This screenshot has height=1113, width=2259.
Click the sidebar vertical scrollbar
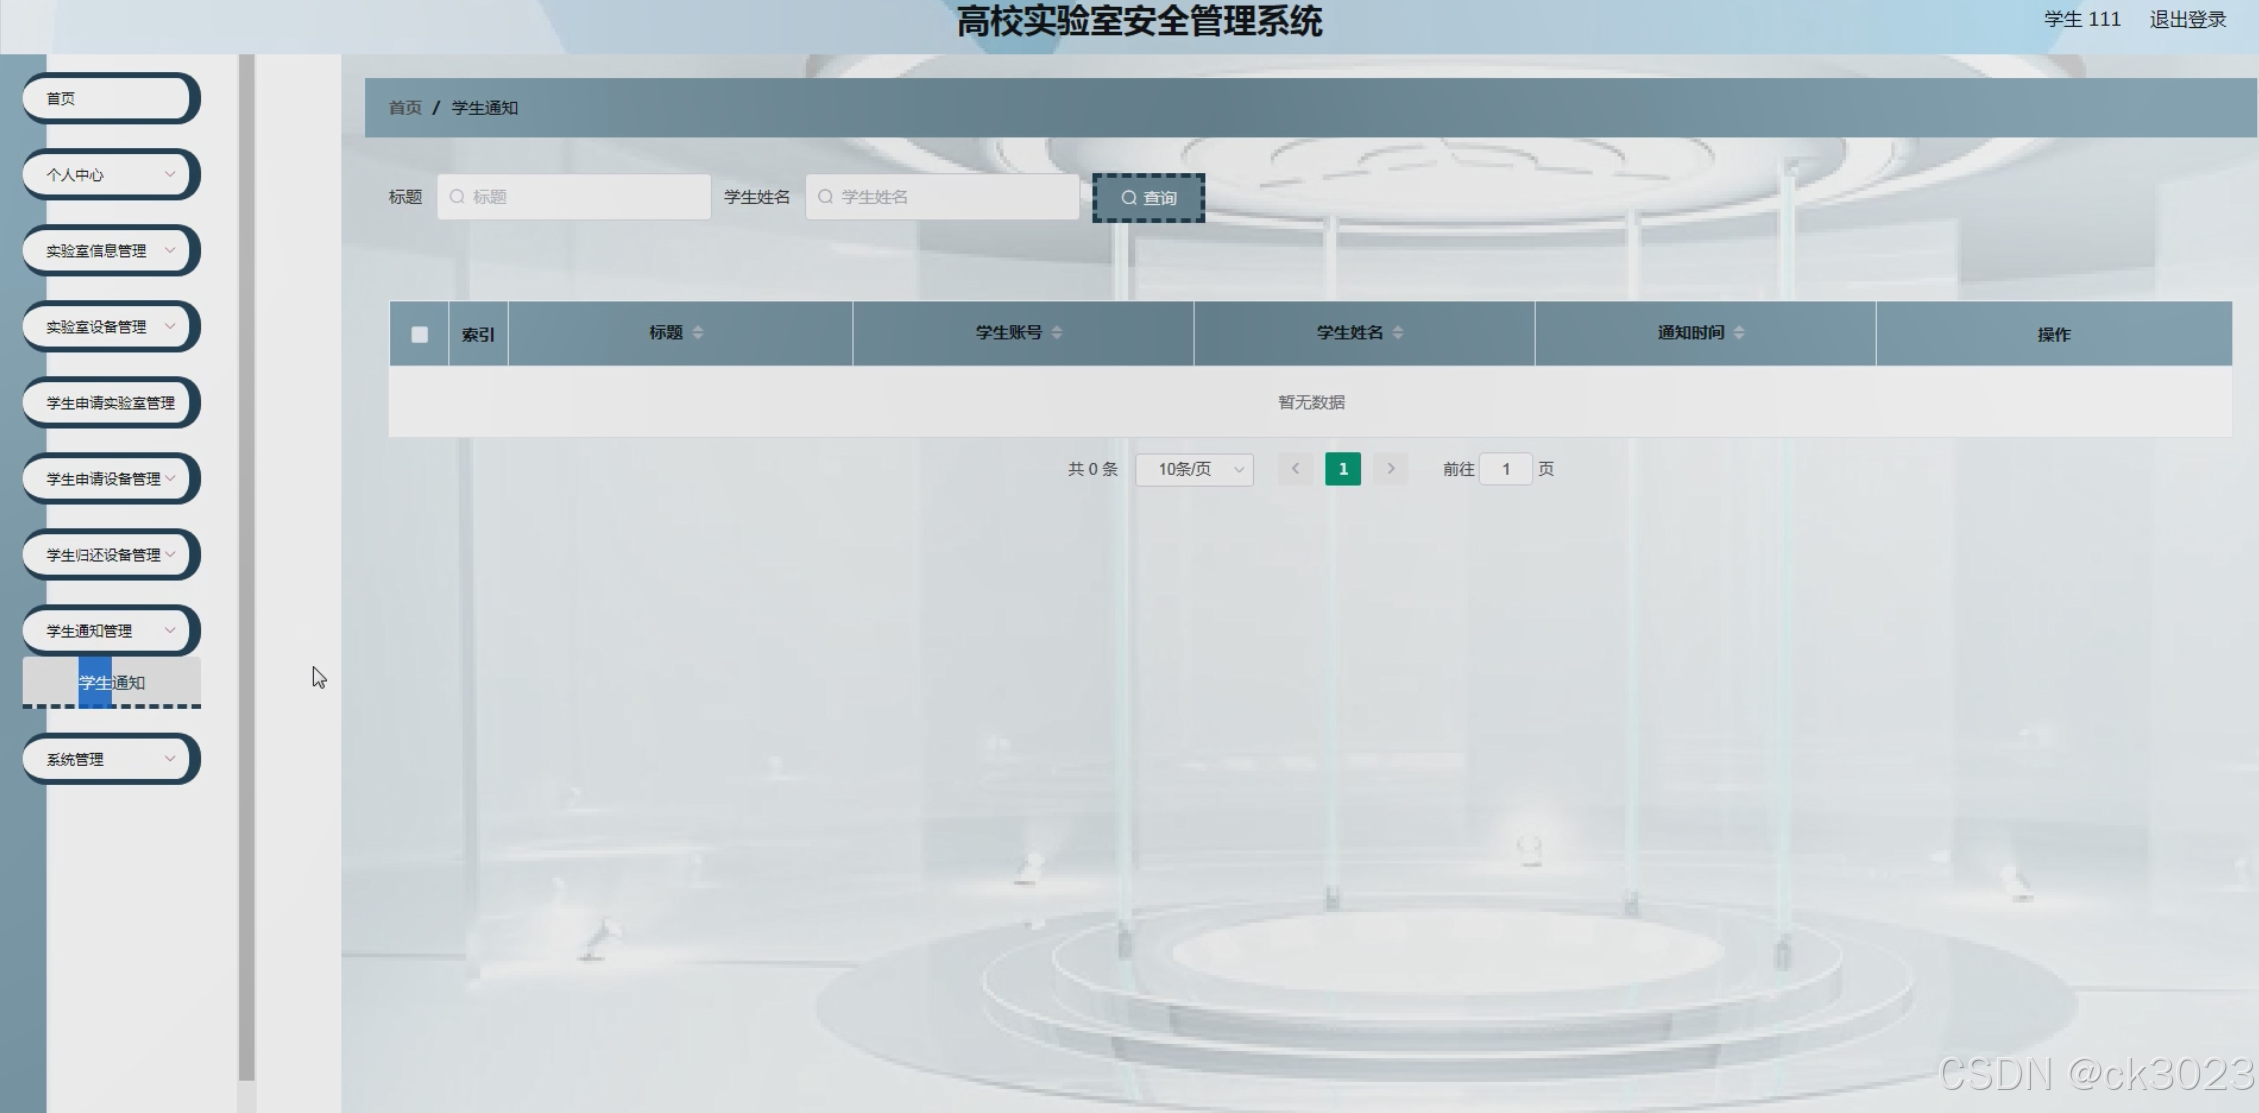[x=246, y=560]
